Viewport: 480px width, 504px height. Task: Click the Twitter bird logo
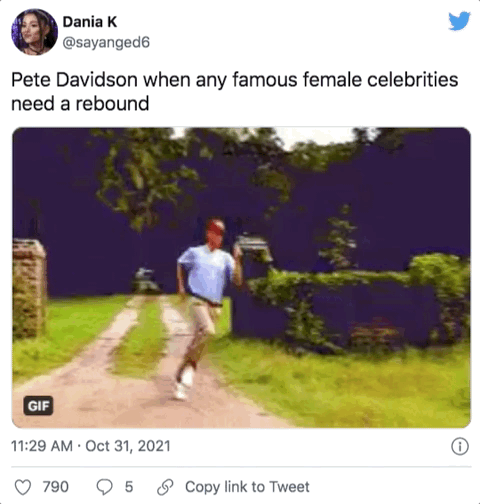(x=459, y=21)
